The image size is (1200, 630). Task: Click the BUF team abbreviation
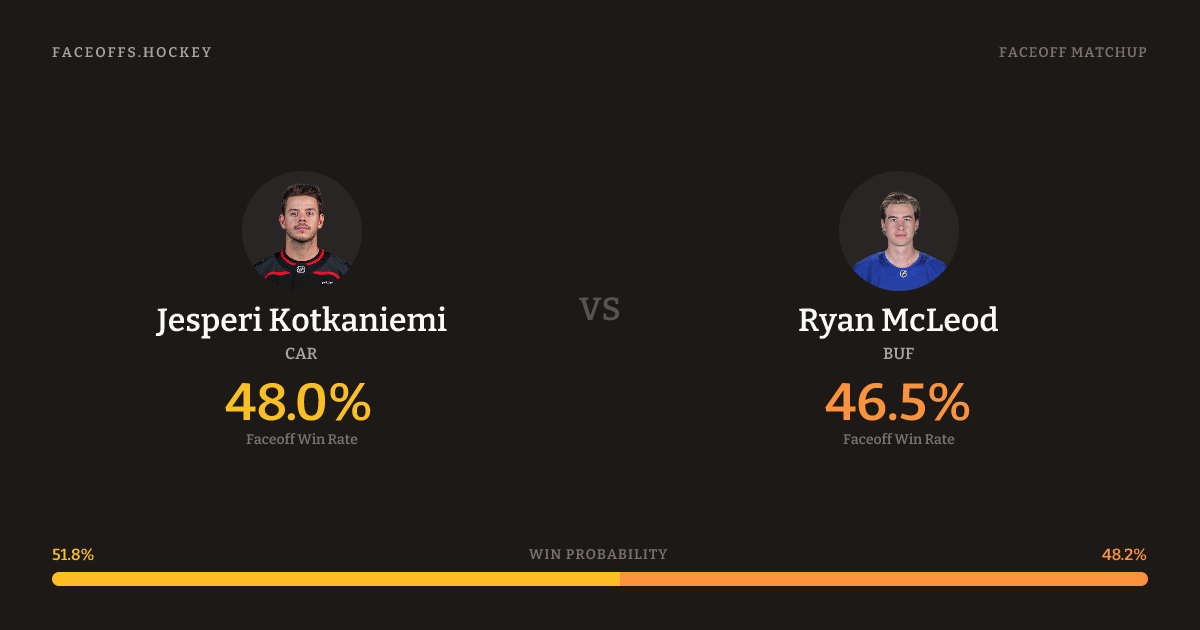coord(898,353)
